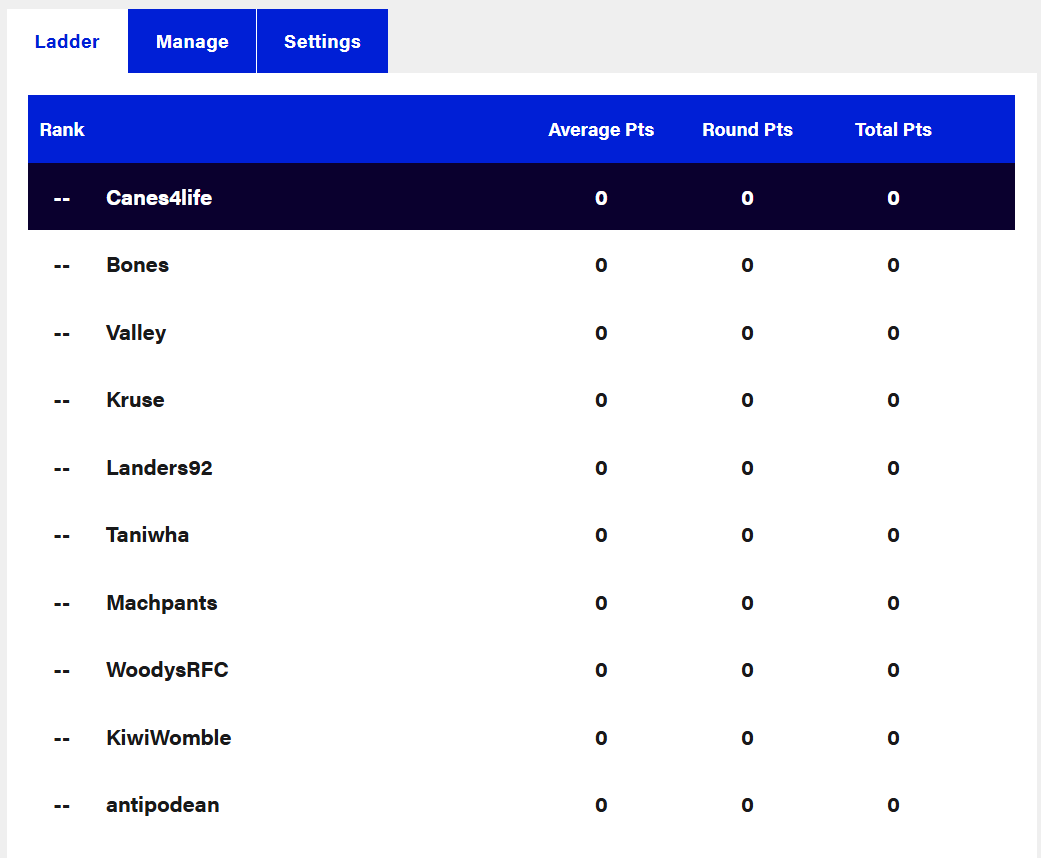
Task: Click the Total Pts value for antipodean
Action: click(x=893, y=805)
